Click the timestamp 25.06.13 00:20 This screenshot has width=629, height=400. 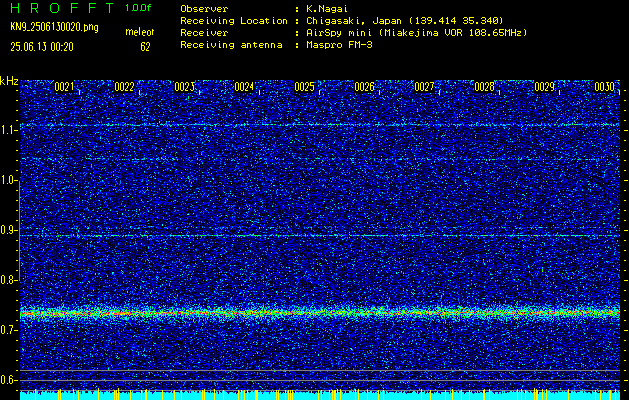tap(42, 47)
